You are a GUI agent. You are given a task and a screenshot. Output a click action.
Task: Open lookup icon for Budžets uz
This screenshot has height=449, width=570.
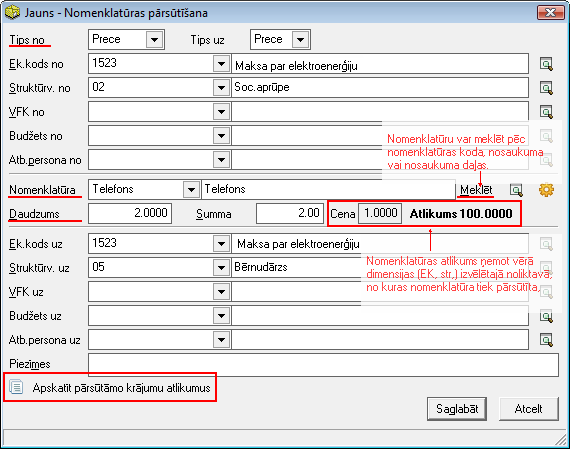point(546,316)
